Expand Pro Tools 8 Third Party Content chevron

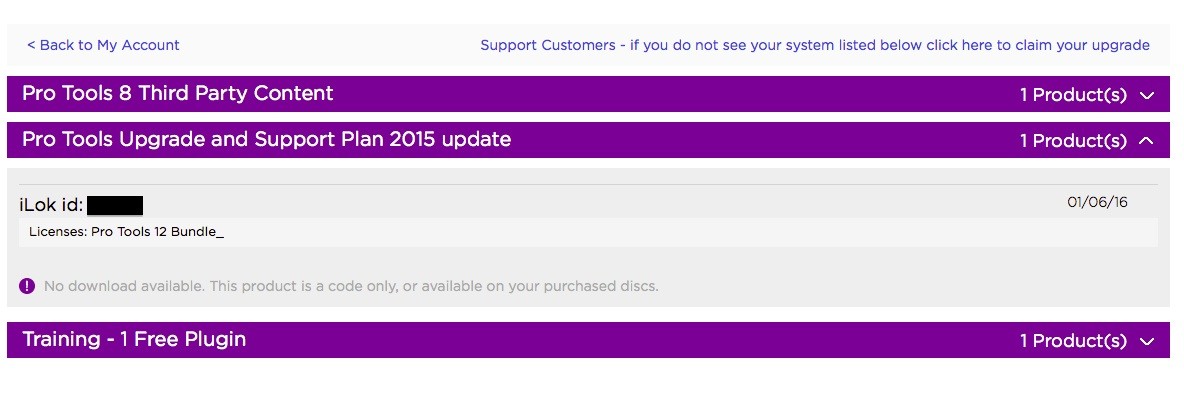[1147, 95]
